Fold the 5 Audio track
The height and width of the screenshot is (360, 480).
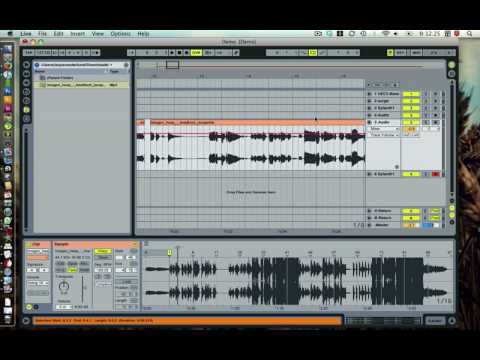(x=369, y=122)
